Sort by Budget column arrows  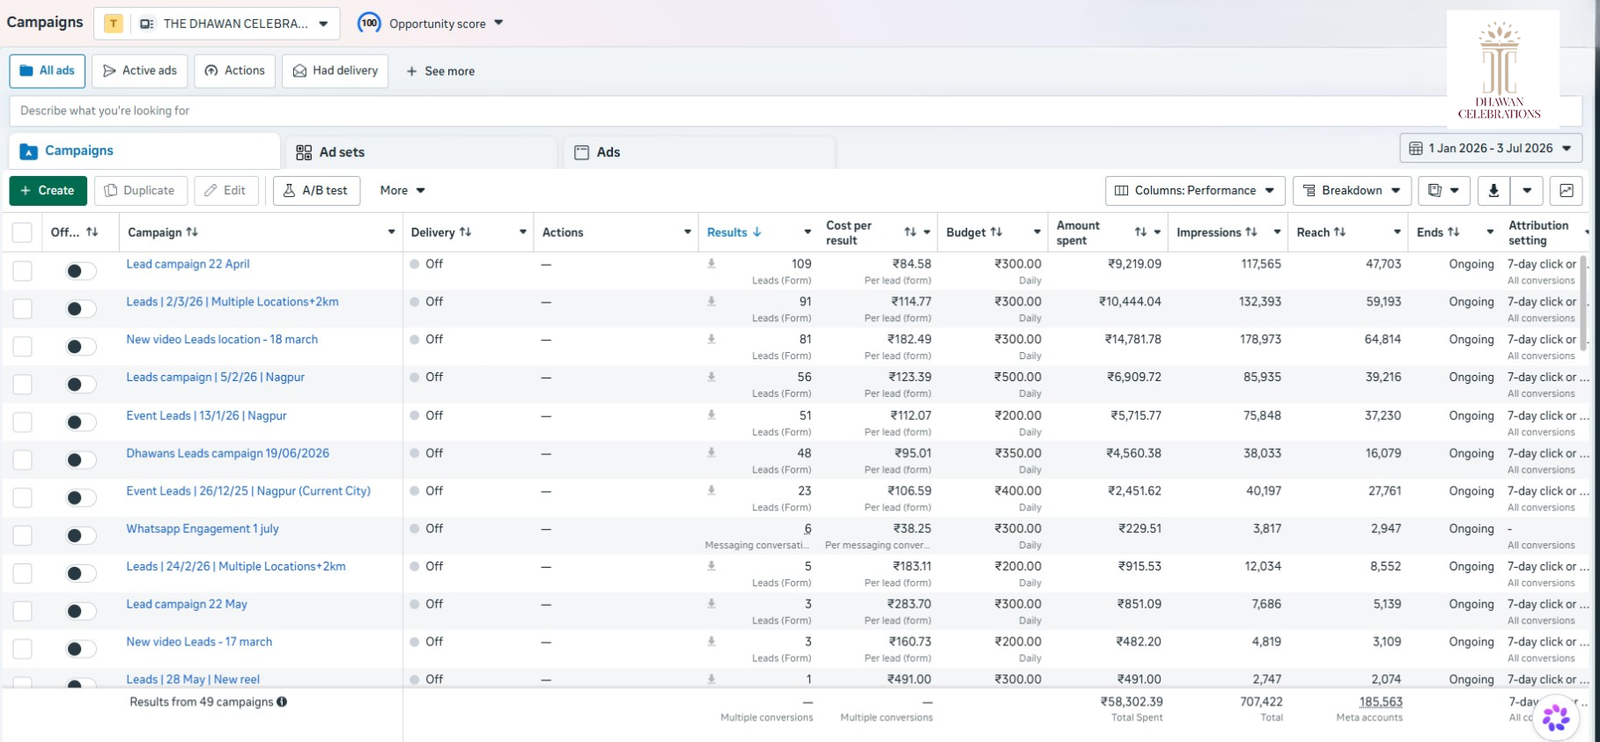pos(996,232)
